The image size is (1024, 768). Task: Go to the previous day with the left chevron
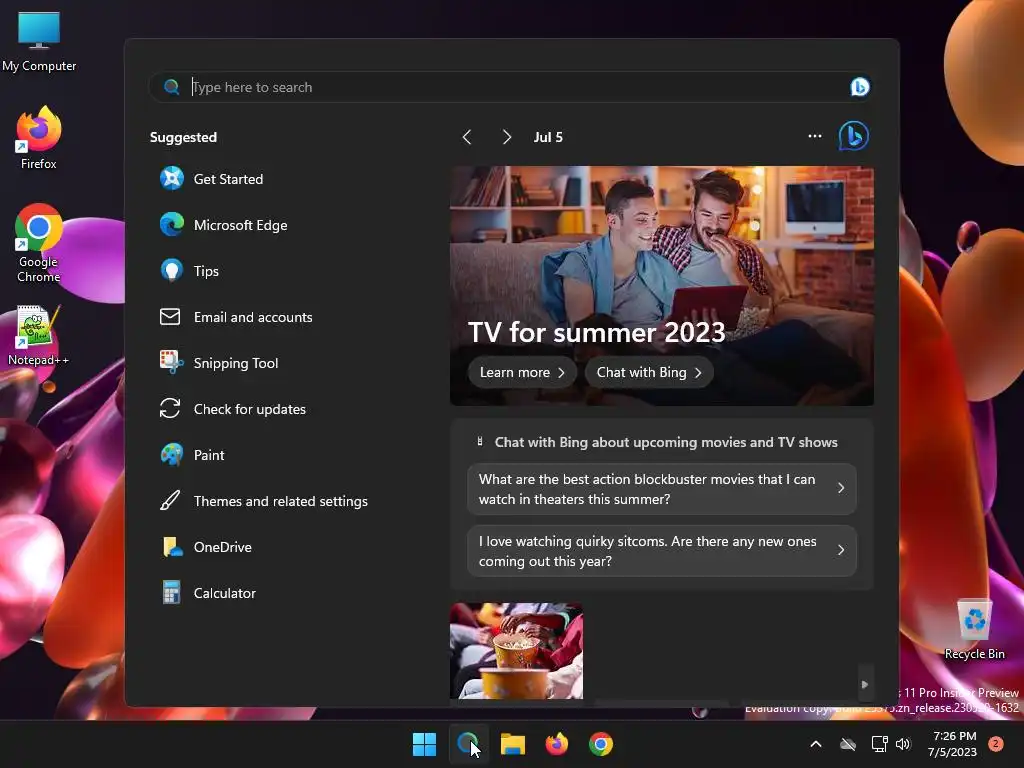466,137
